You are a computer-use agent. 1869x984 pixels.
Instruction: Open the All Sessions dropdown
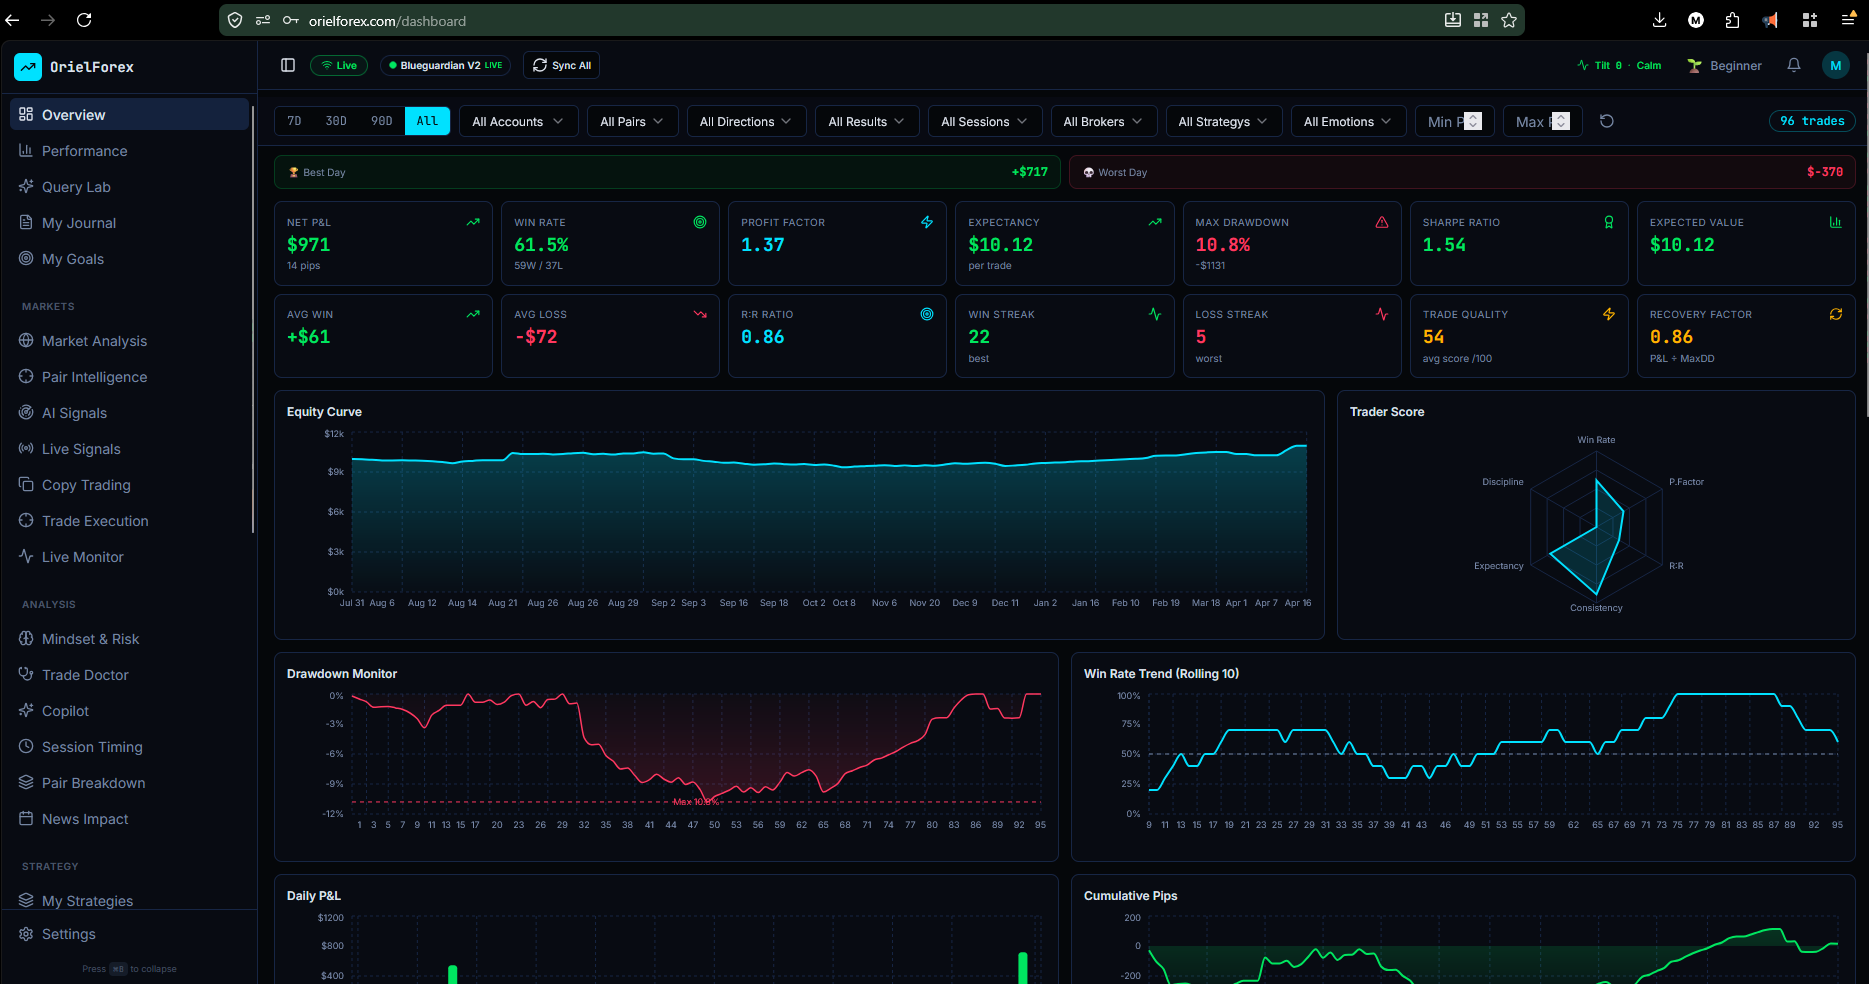(x=984, y=121)
